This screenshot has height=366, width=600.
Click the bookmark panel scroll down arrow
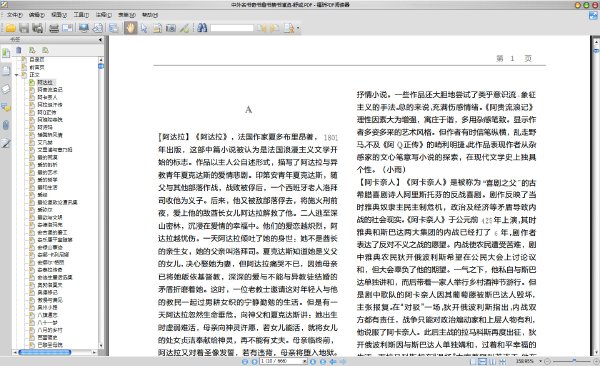coord(101,346)
